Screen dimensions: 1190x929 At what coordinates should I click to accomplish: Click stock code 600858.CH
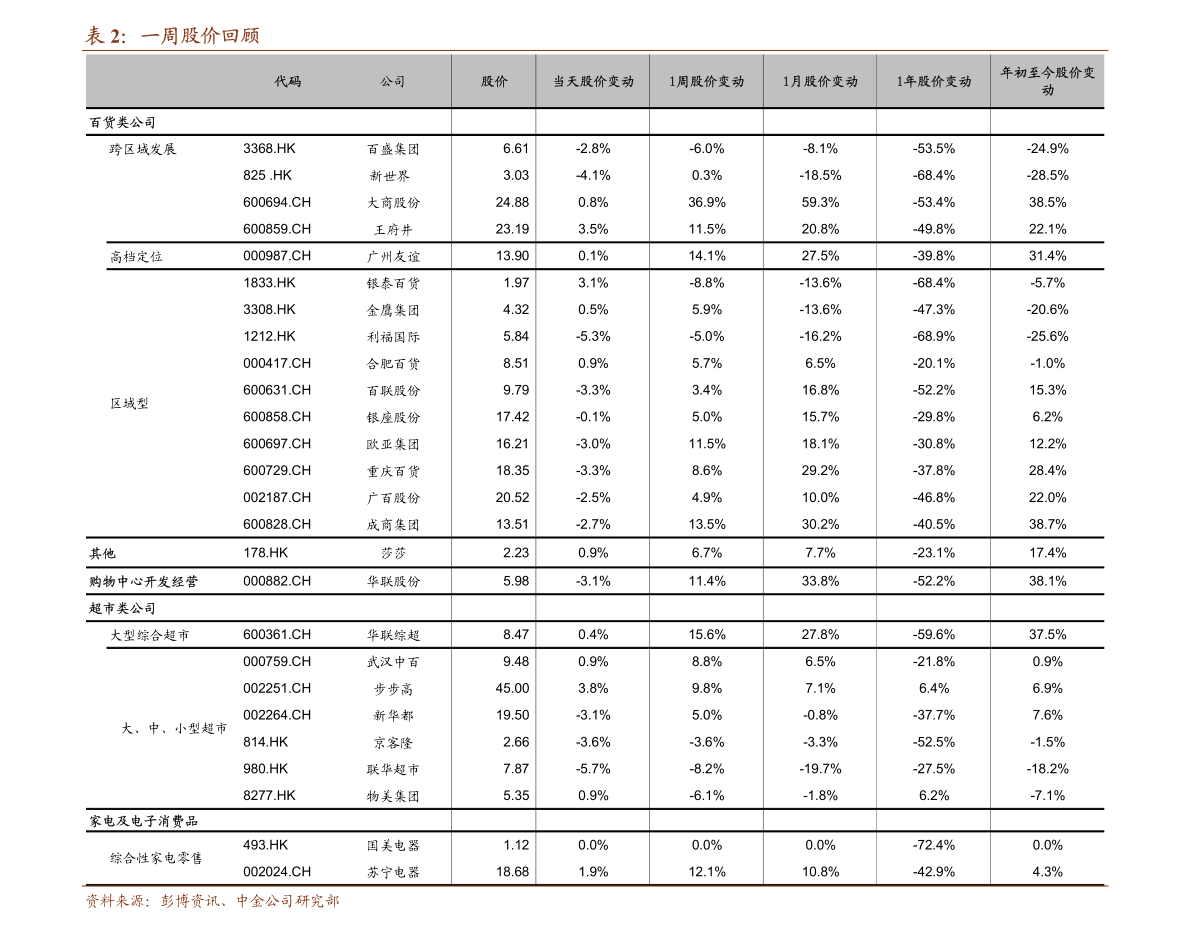click(277, 417)
